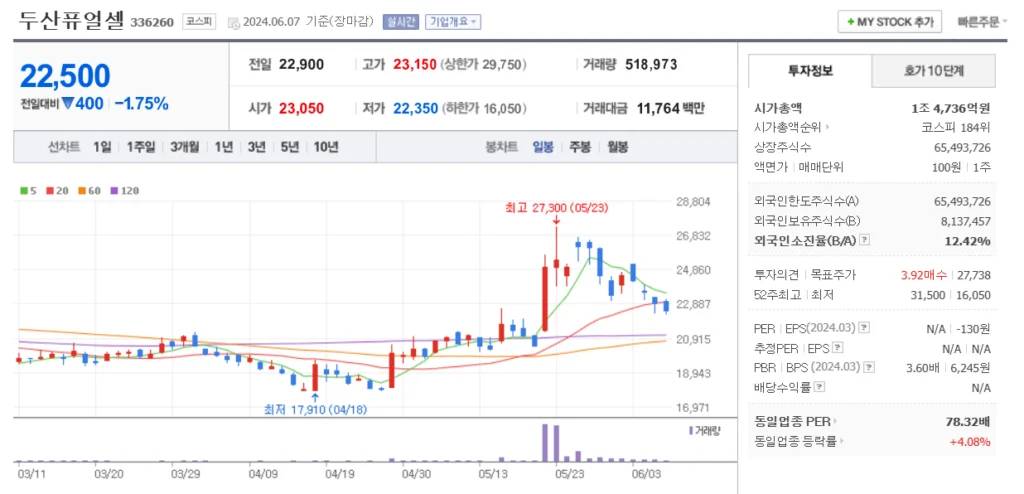Select 3년 line chart period

tap(257, 147)
